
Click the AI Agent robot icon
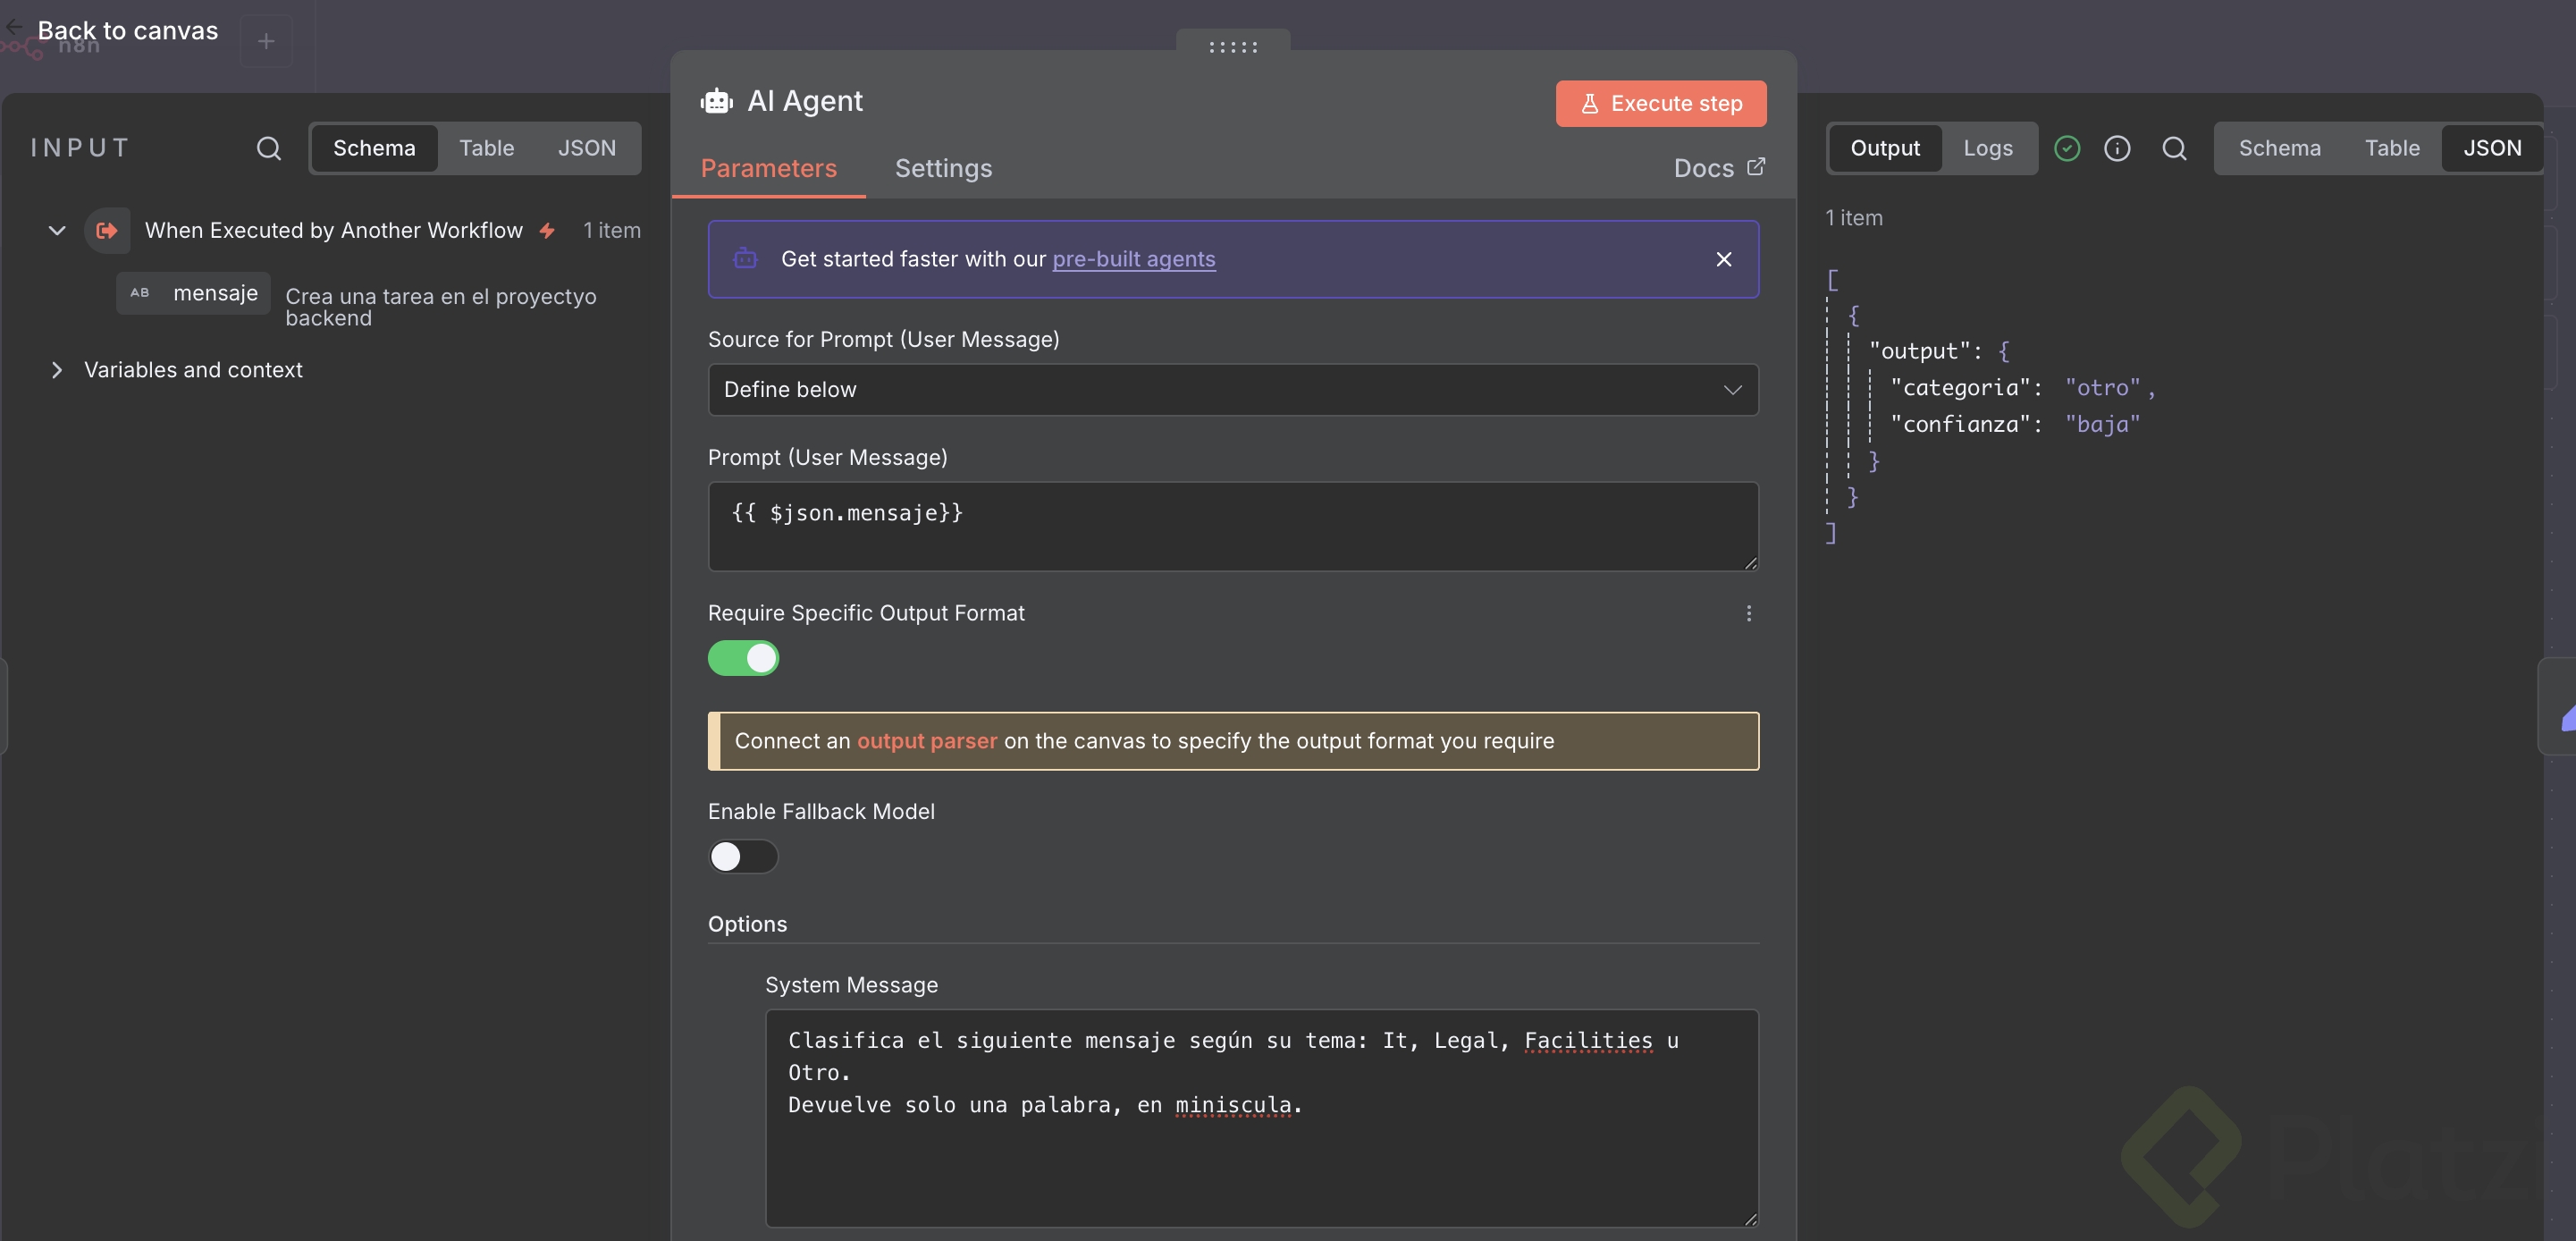(x=716, y=101)
